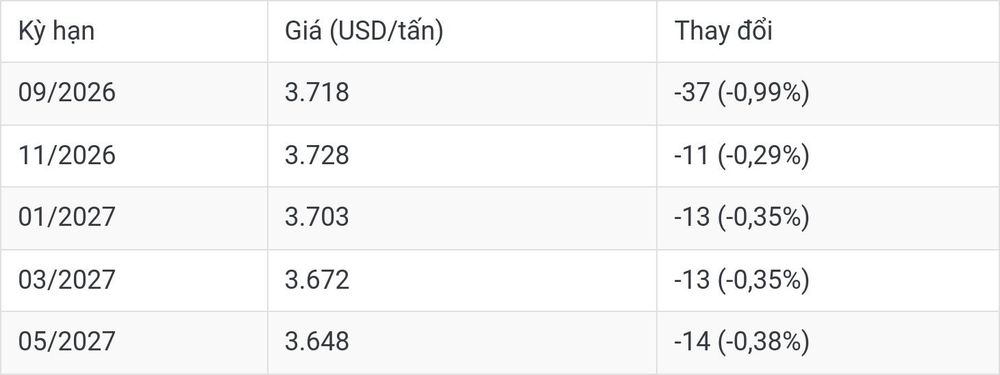
Task: Select the 01/2027 term cell
Action: [67, 217]
